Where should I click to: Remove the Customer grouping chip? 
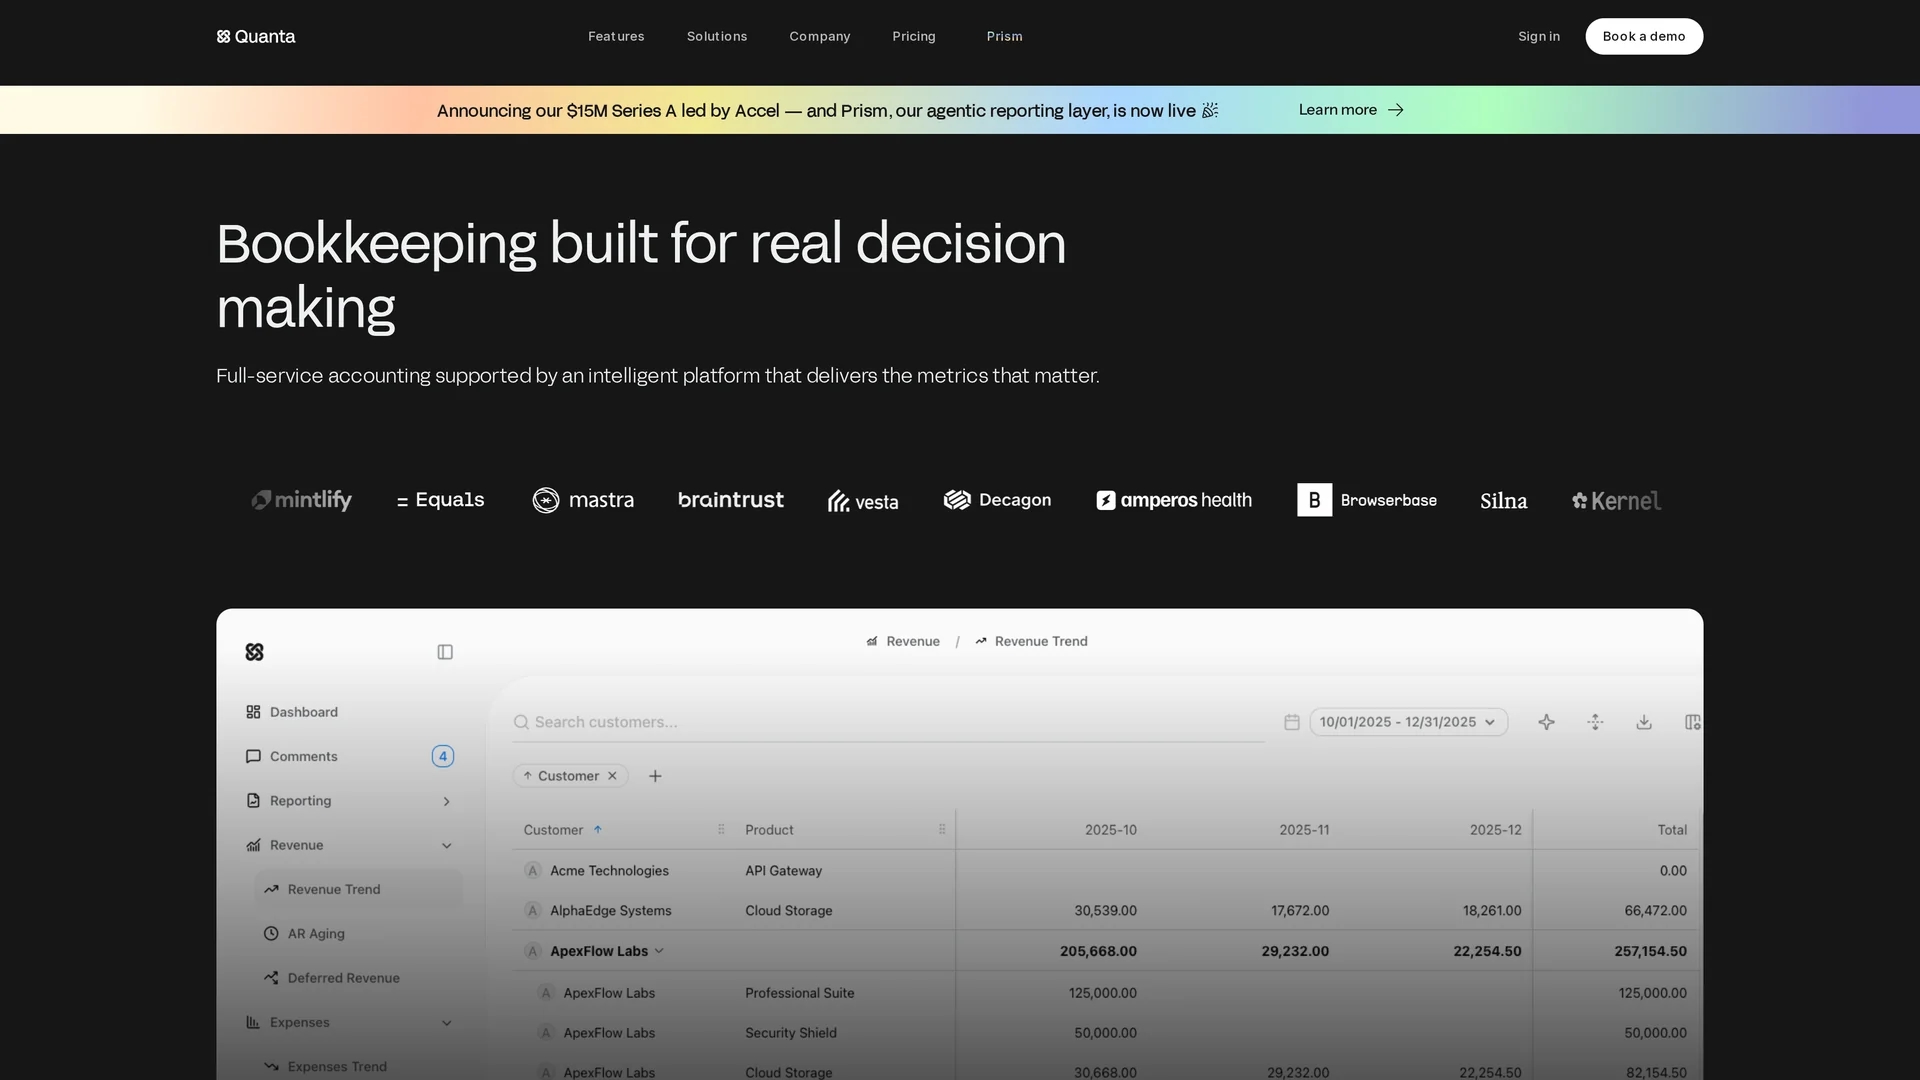point(612,776)
